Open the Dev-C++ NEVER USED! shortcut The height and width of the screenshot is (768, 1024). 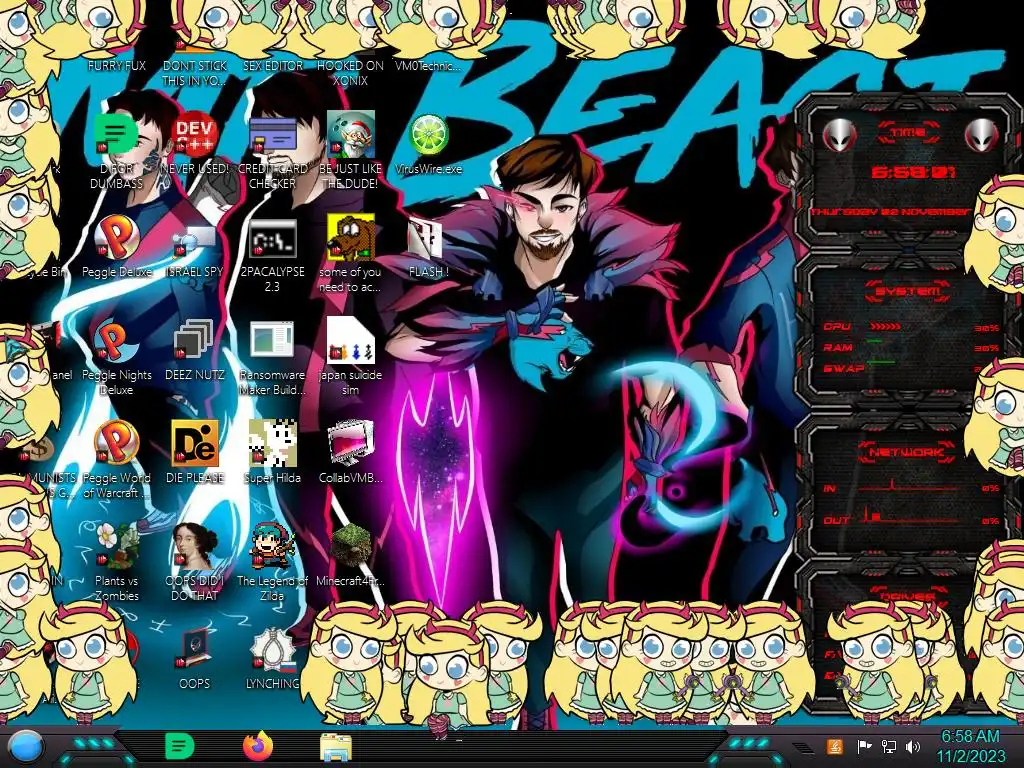tap(194, 135)
